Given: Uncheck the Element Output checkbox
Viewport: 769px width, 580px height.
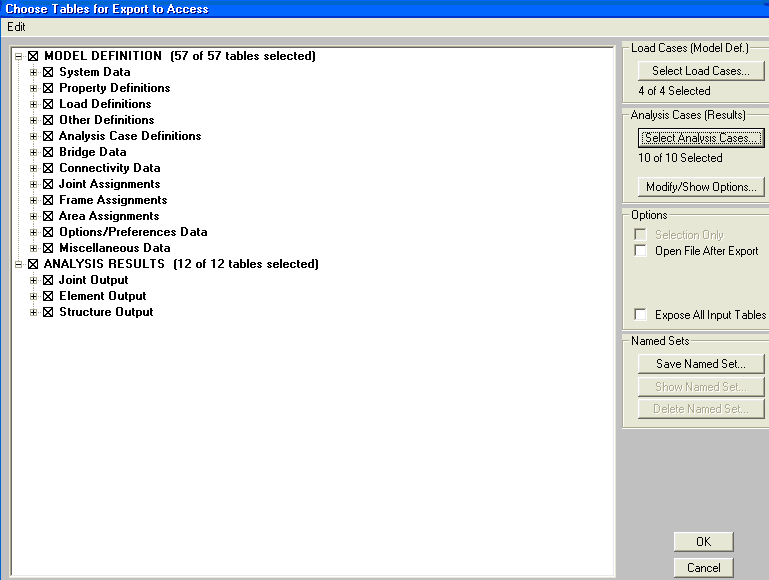Looking at the screenshot, I should (48, 296).
